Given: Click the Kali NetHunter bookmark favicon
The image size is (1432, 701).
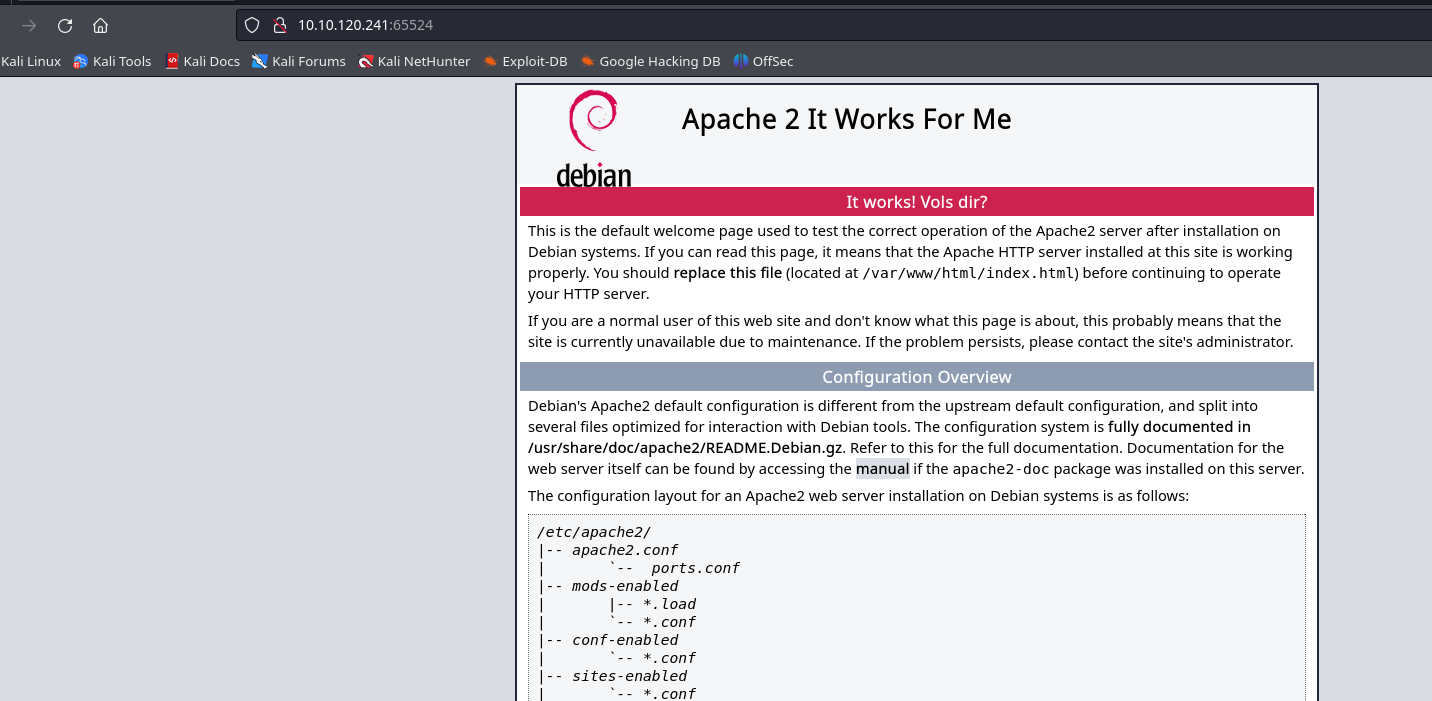Looking at the screenshot, I should pos(366,61).
